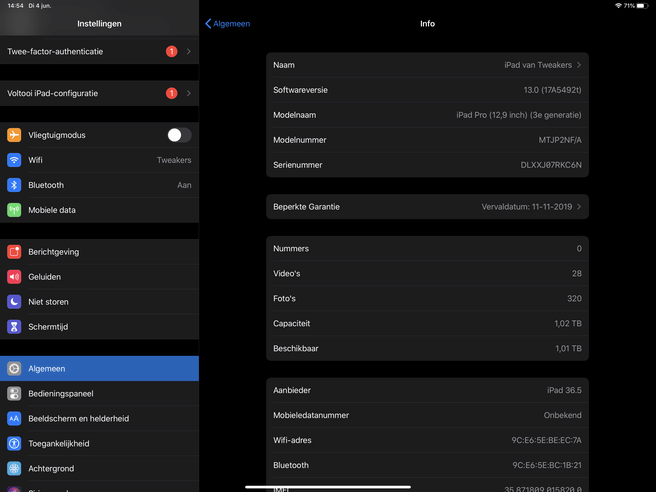Screen dimensions: 656x492
Task: Tap the Bedieningspaneel switches icon
Action: coord(14,394)
